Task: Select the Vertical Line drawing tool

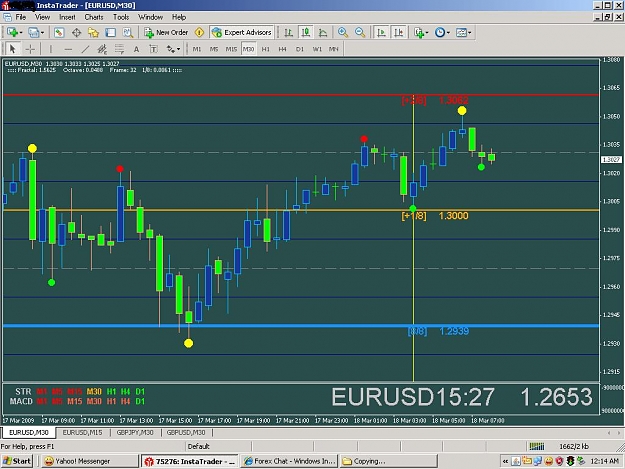Action: coord(51,49)
